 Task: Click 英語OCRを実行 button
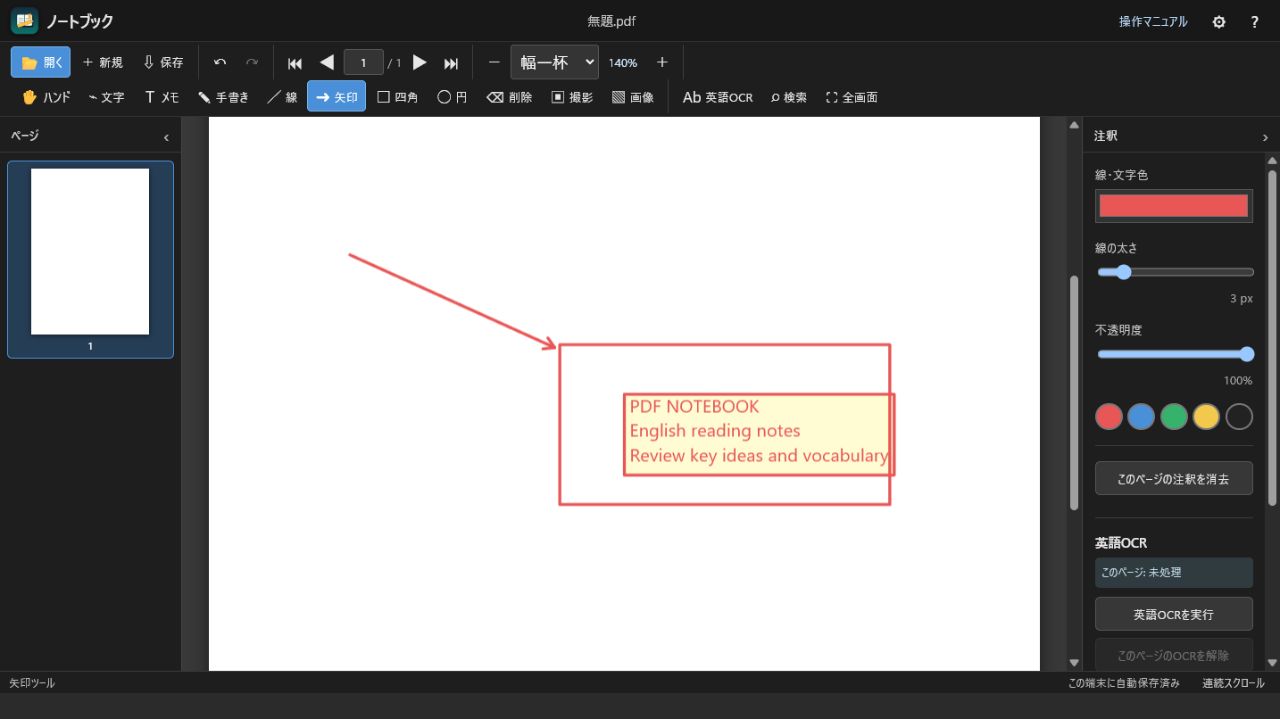click(x=1174, y=614)
